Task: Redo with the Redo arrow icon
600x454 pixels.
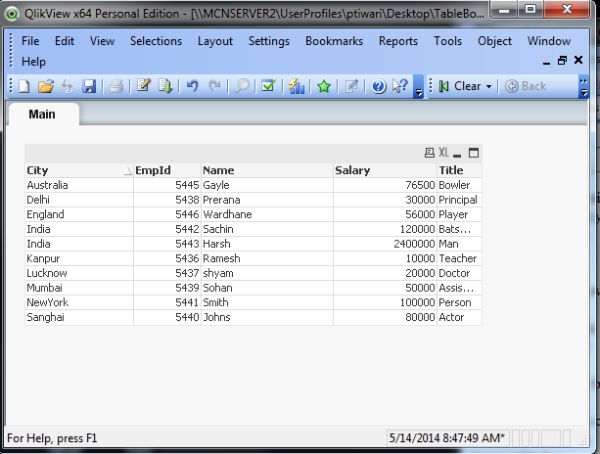Action: (215, 86)
